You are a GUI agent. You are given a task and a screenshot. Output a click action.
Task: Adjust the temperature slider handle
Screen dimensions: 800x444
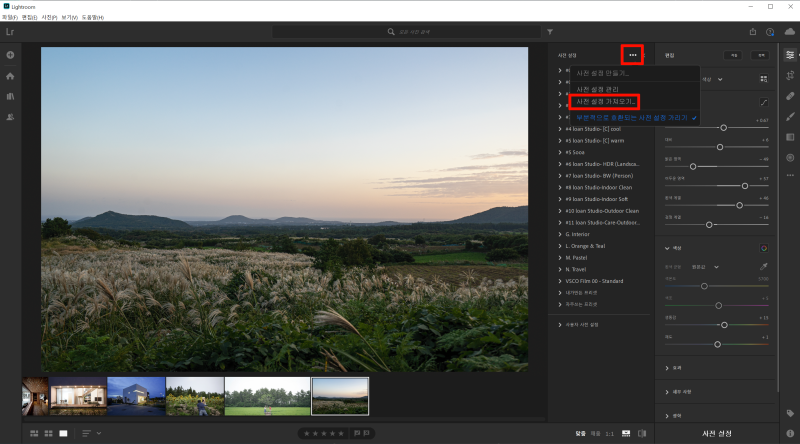click(x=704, y=286)
